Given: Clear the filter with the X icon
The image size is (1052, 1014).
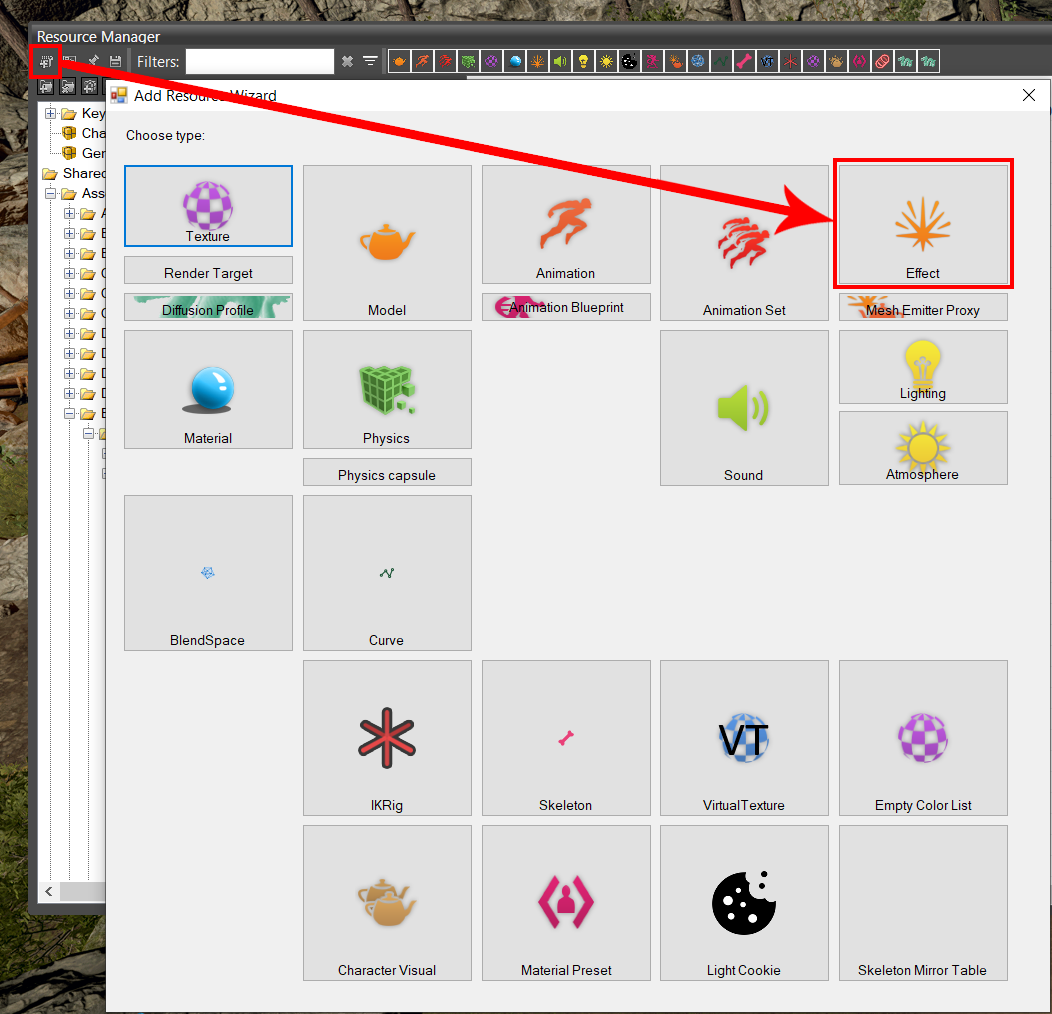Looking at the screenshot, I should [347, 62].
